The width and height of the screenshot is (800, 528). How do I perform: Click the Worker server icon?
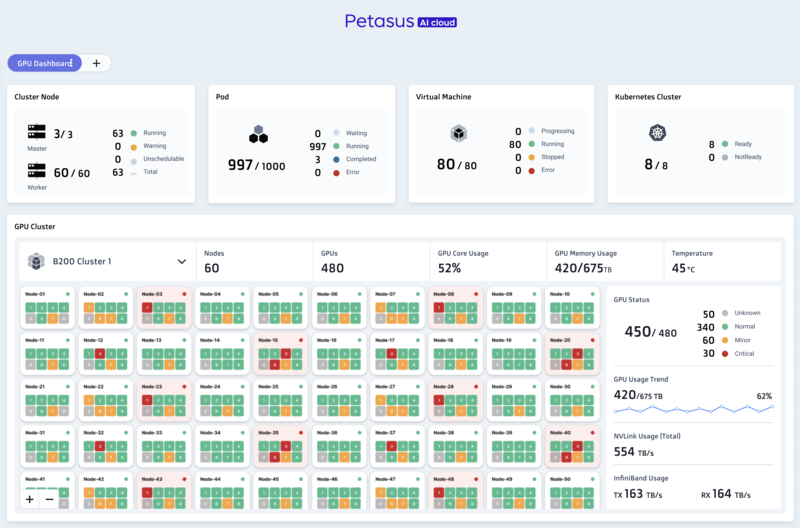tap(37, 171)
